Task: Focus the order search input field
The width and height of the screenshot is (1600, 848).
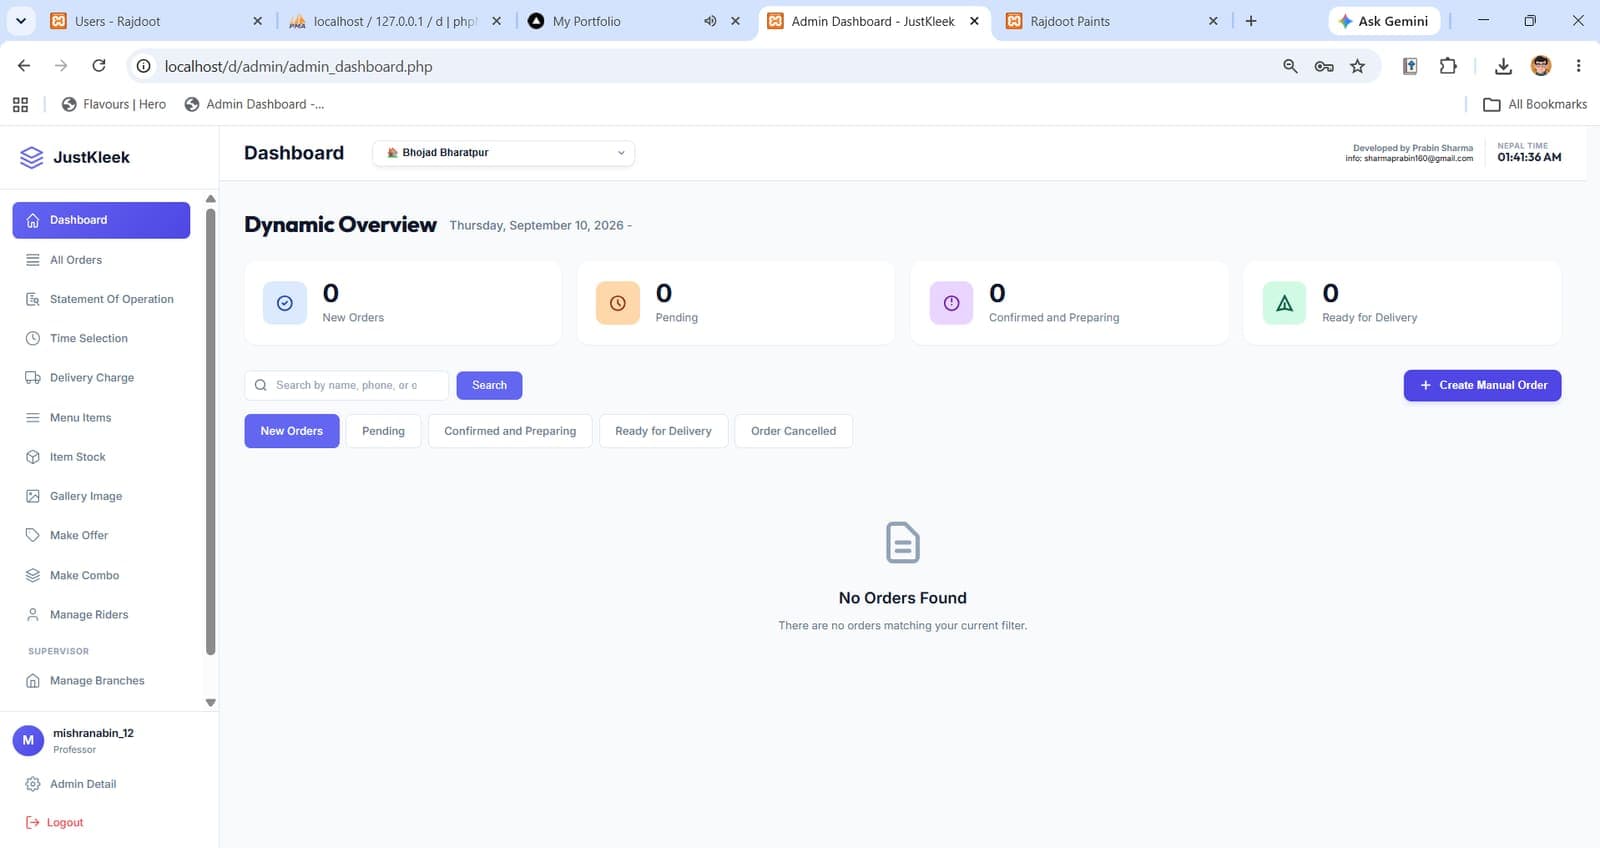Action: (347, 385)
